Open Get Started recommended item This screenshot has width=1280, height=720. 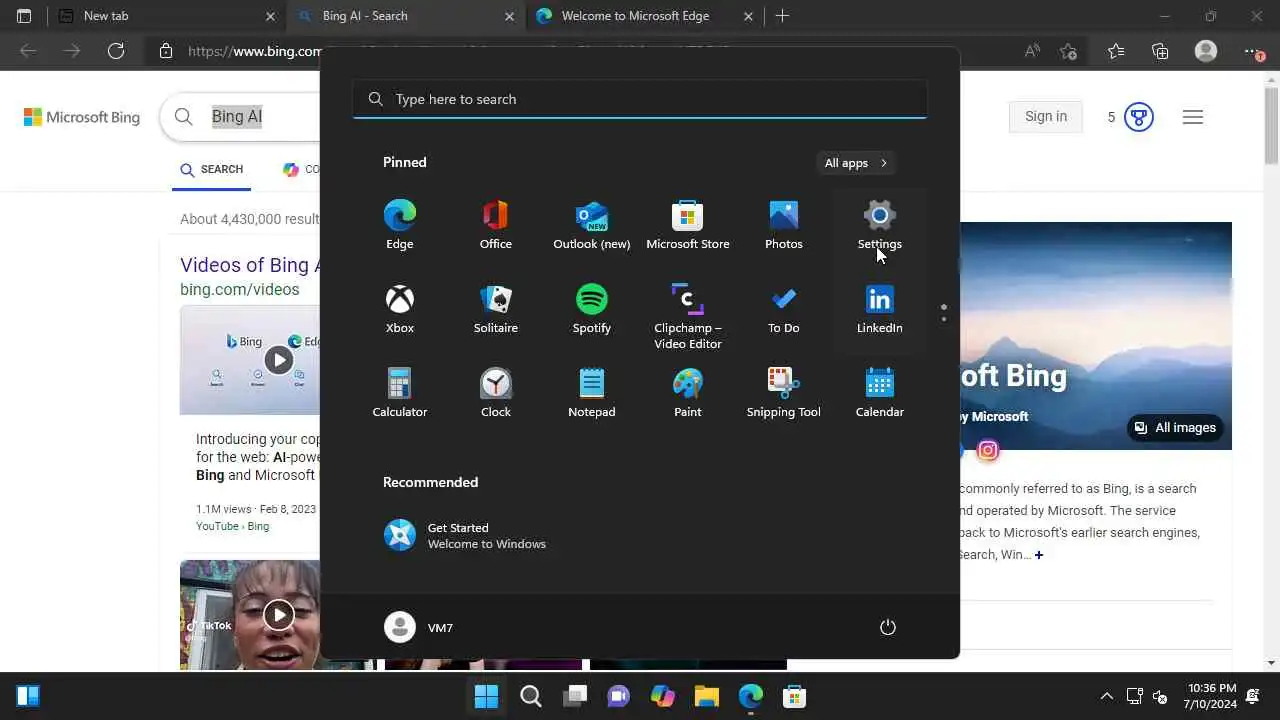coord(465,536)
